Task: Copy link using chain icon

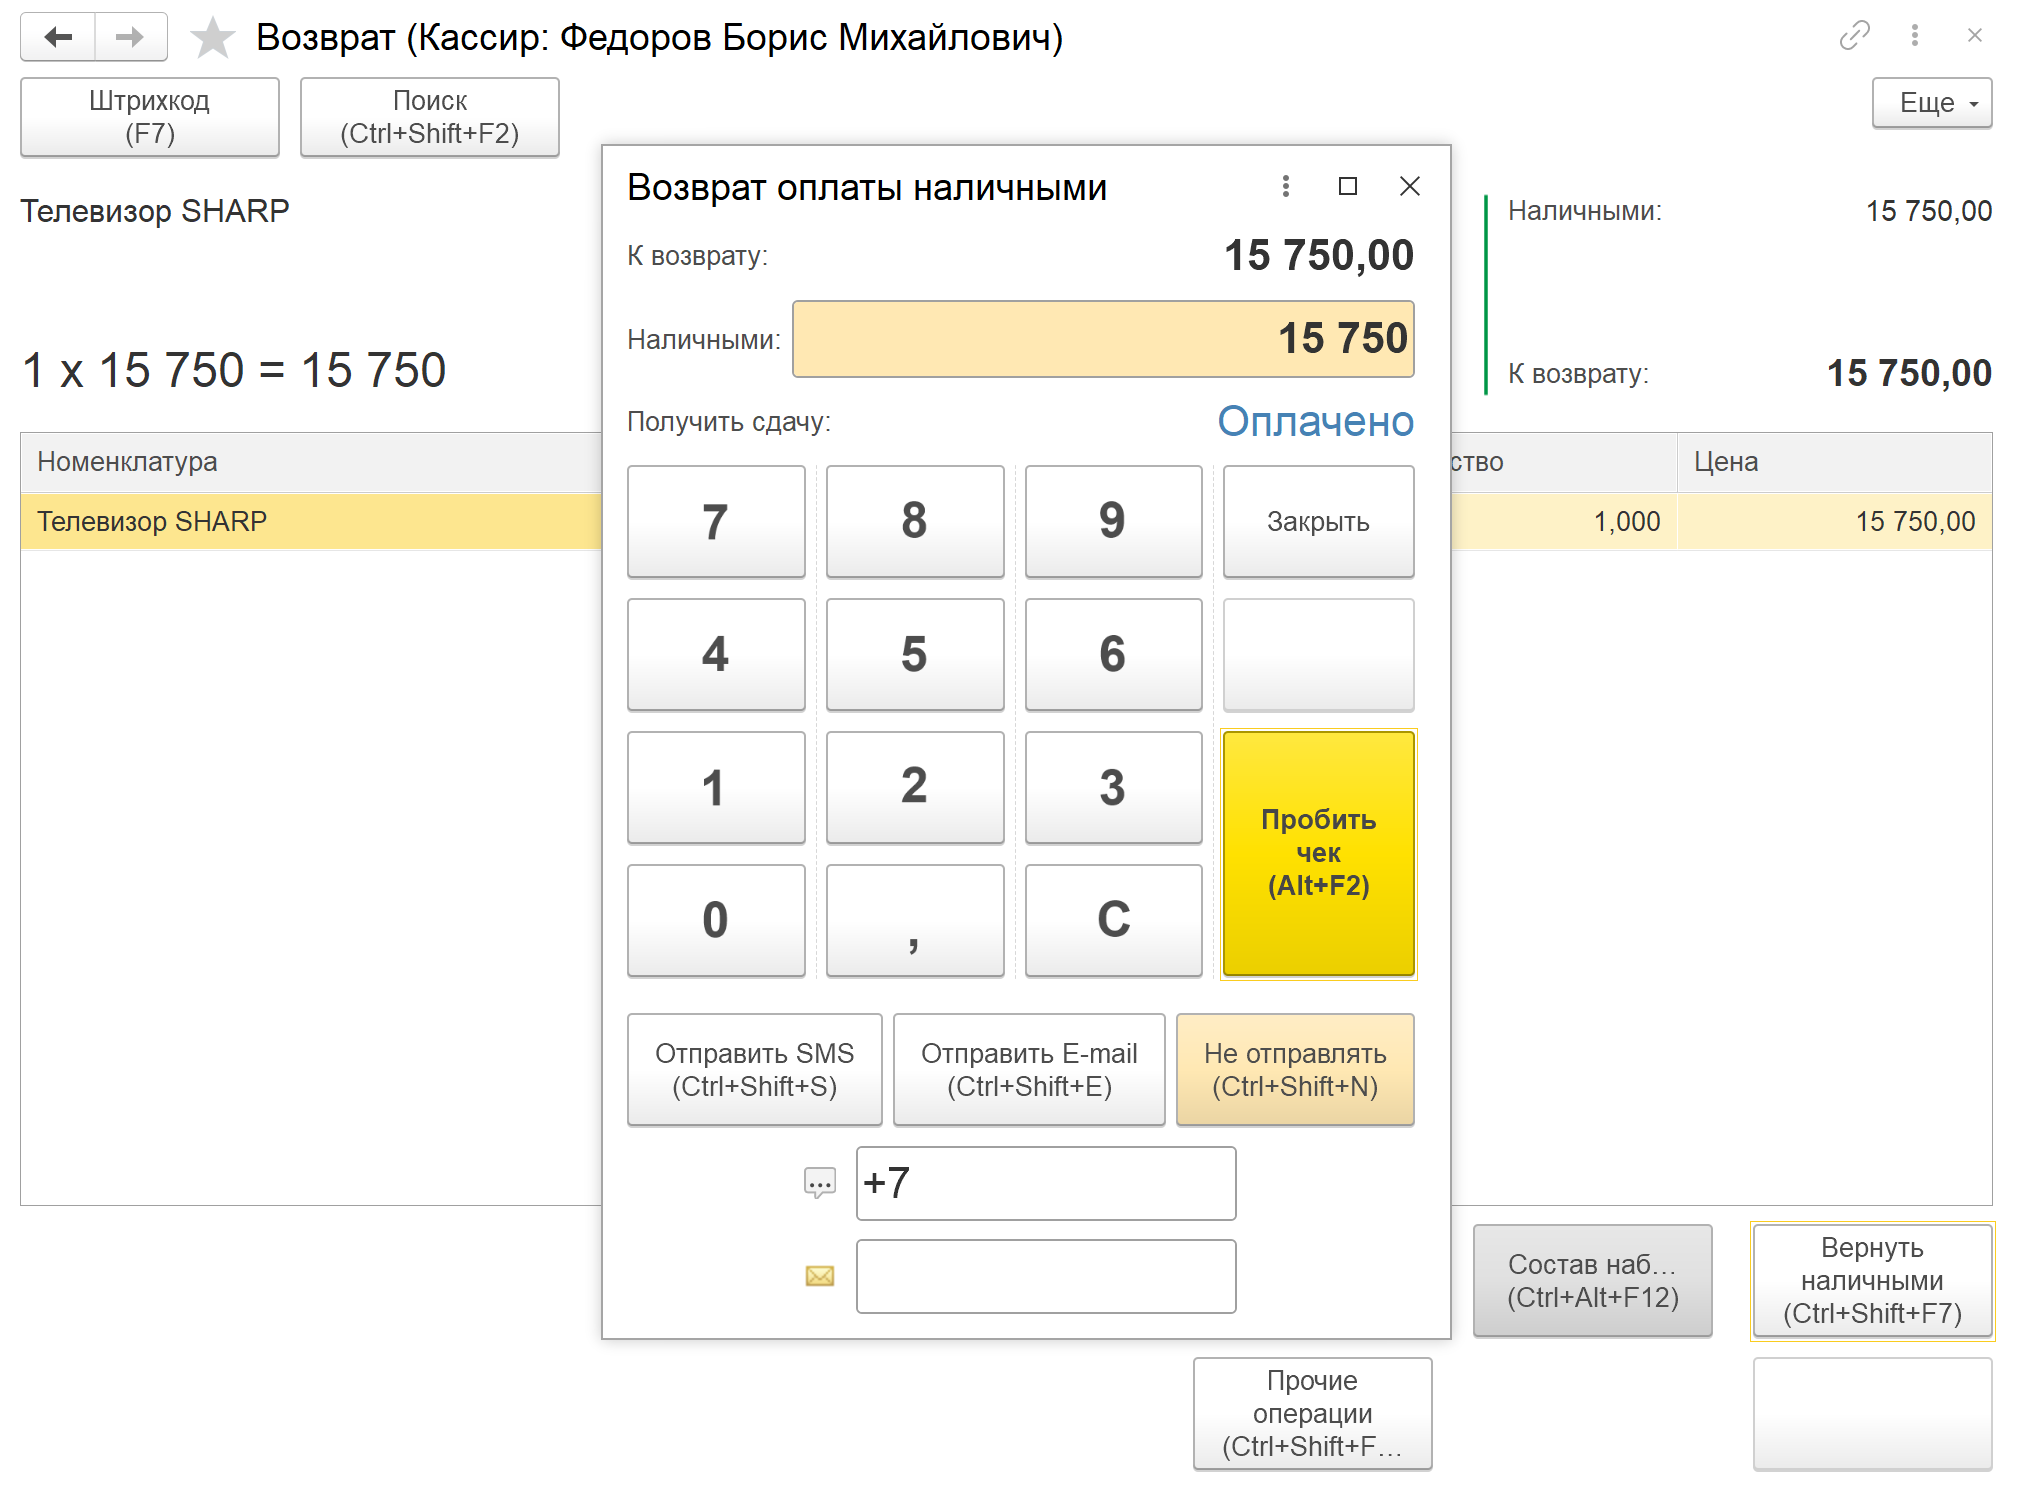Action: 1854,36
